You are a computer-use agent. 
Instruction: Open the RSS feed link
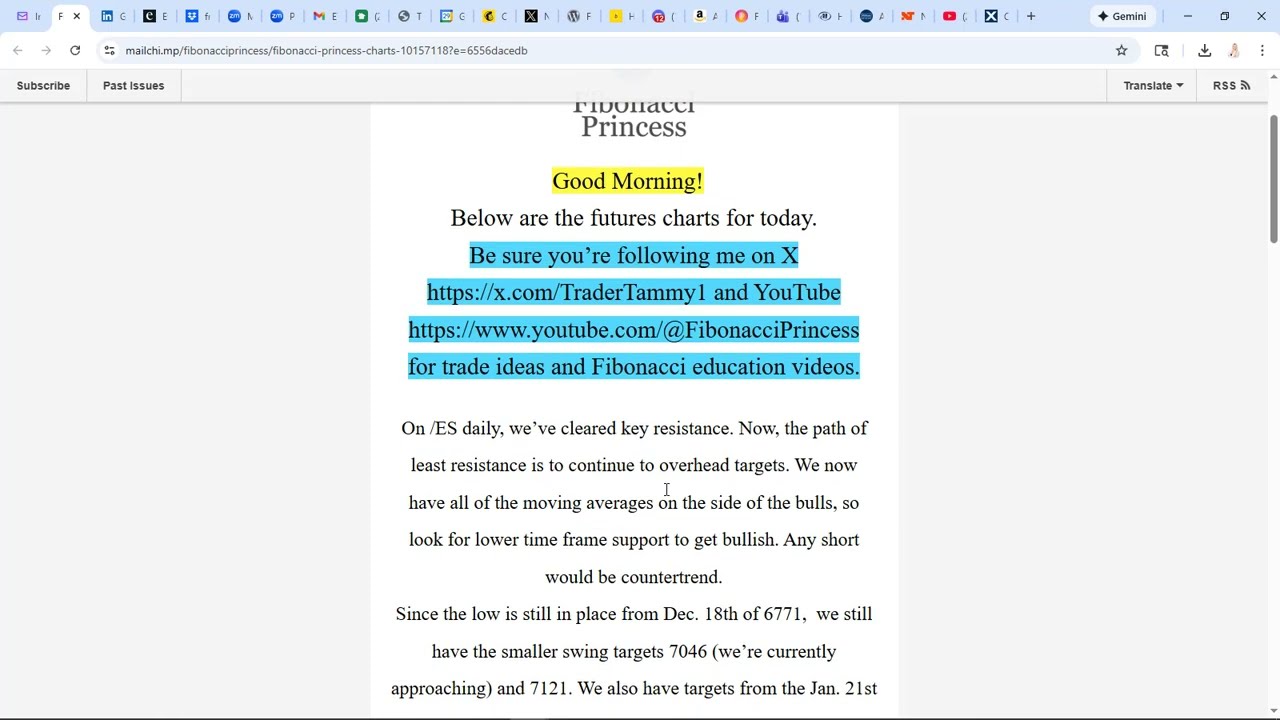click(x=1231, y=85)
